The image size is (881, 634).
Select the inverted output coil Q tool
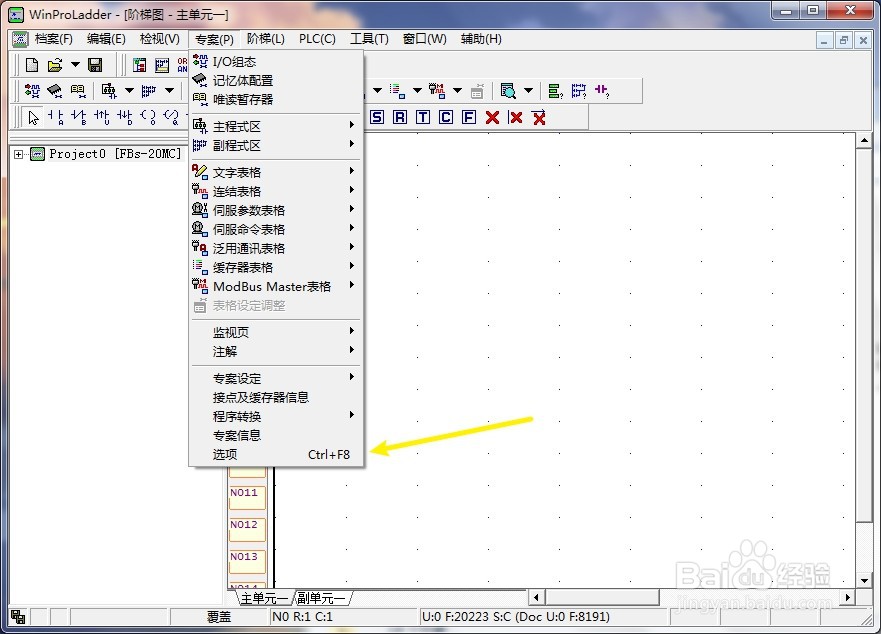[171, 117]
